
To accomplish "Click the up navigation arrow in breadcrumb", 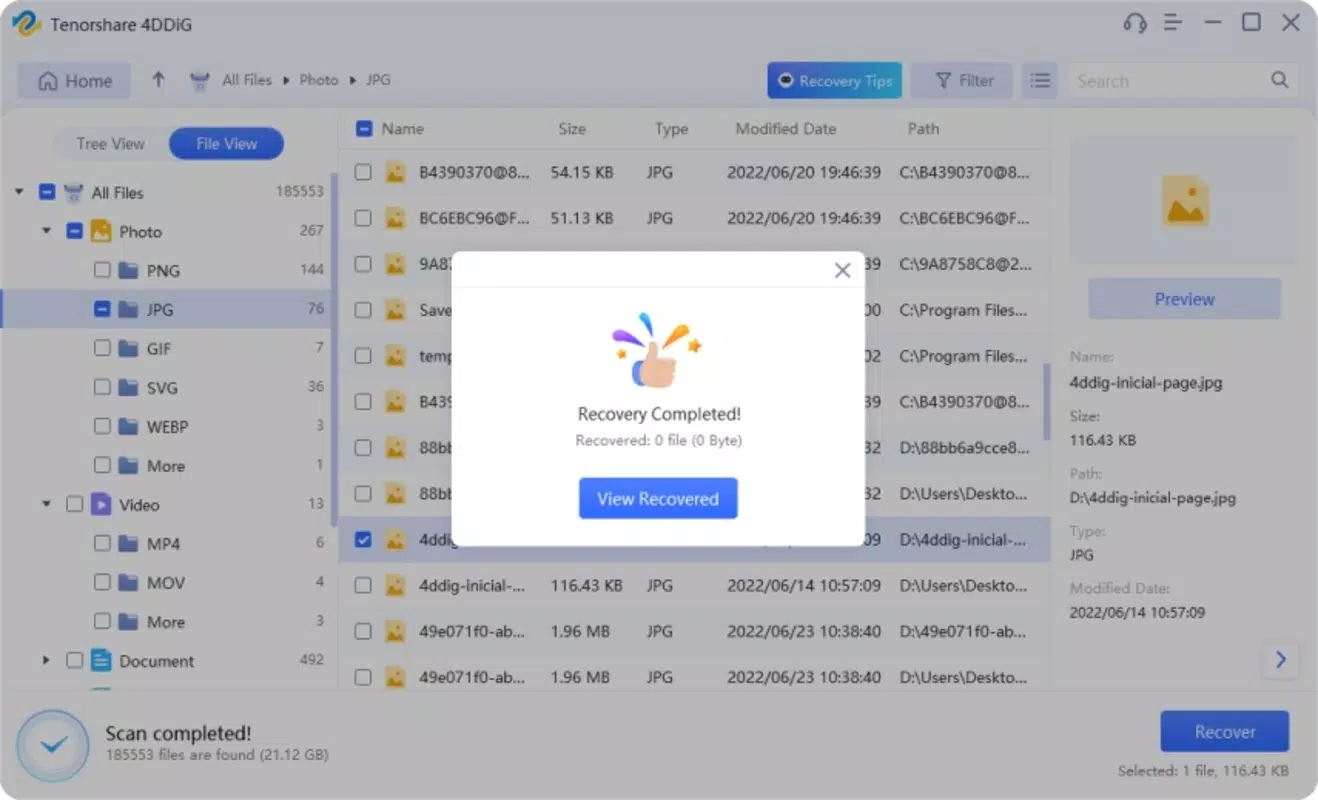I will (x=158, y=79).
